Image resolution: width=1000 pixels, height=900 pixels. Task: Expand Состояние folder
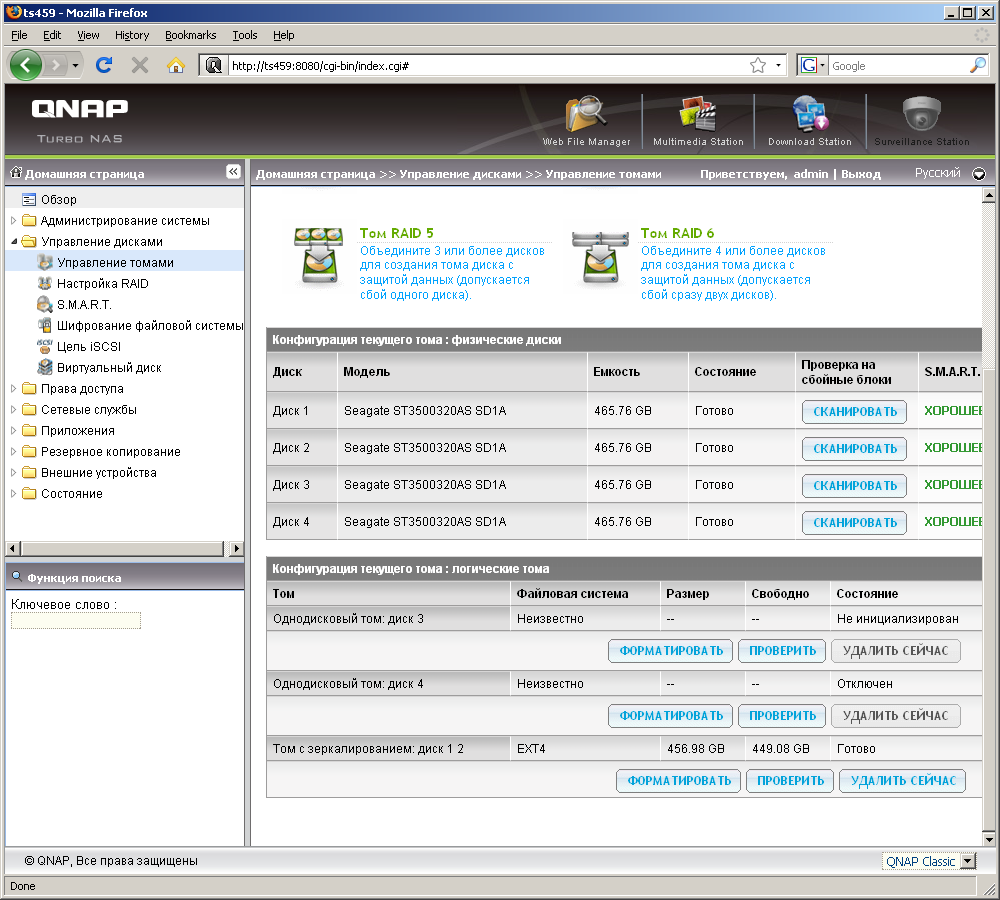(x=13, y=493)
